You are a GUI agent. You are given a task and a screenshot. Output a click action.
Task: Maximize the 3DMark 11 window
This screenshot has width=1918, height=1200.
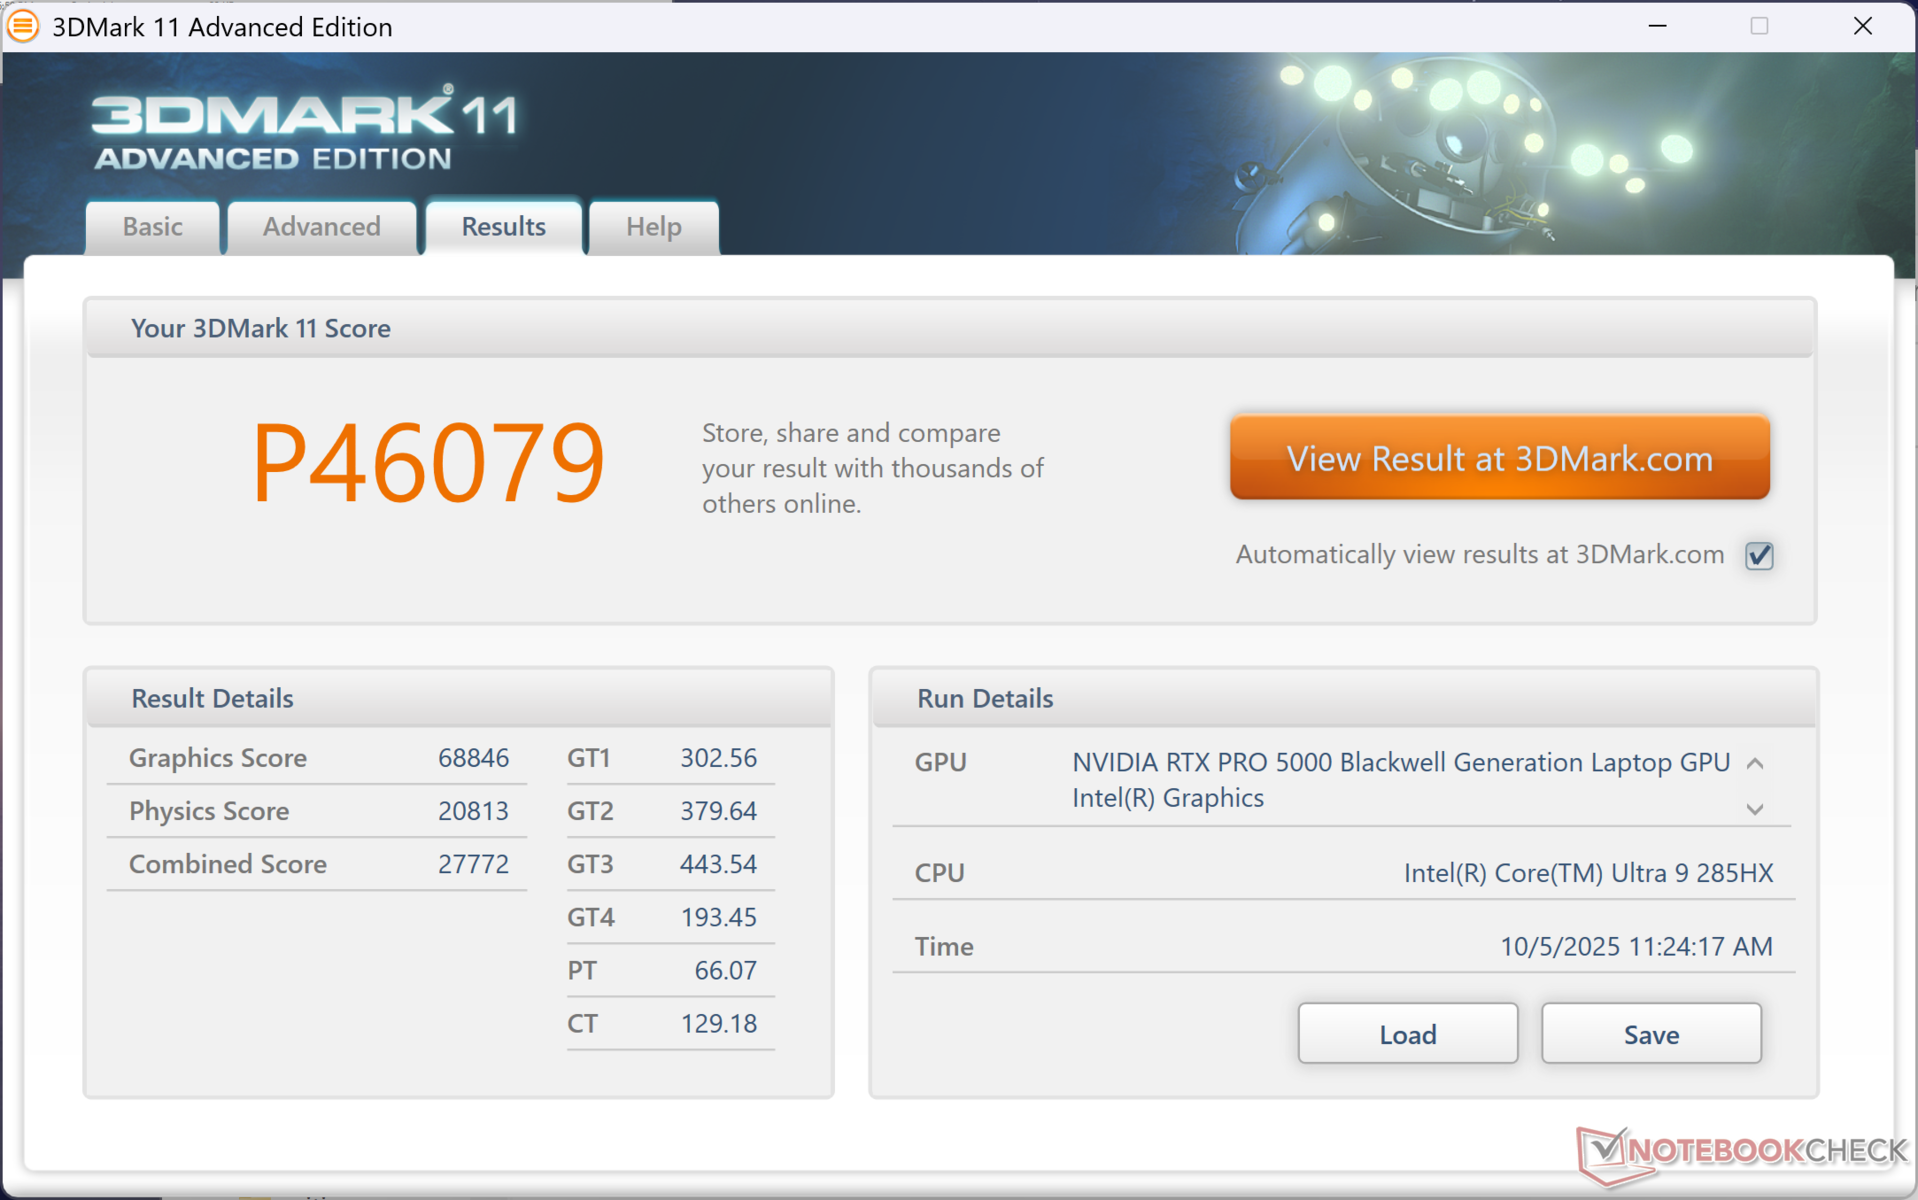coord(1759,26)
